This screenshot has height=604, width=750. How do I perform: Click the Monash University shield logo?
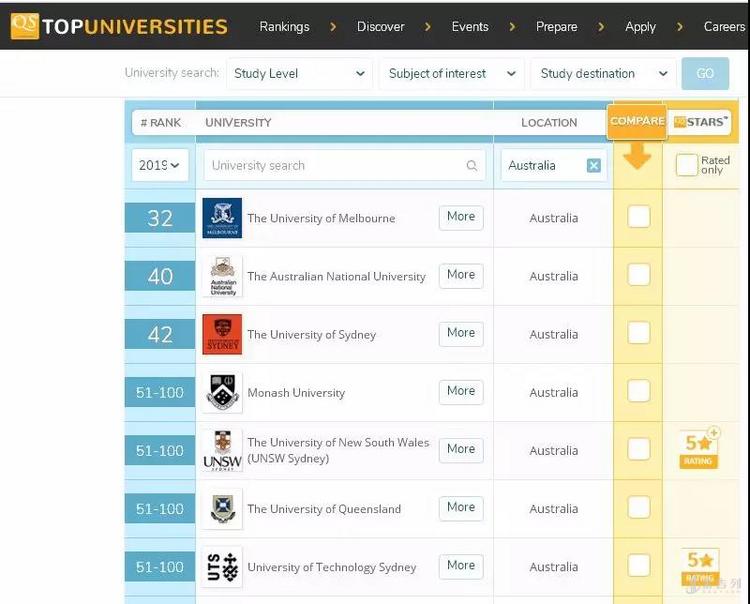(222, 392)
